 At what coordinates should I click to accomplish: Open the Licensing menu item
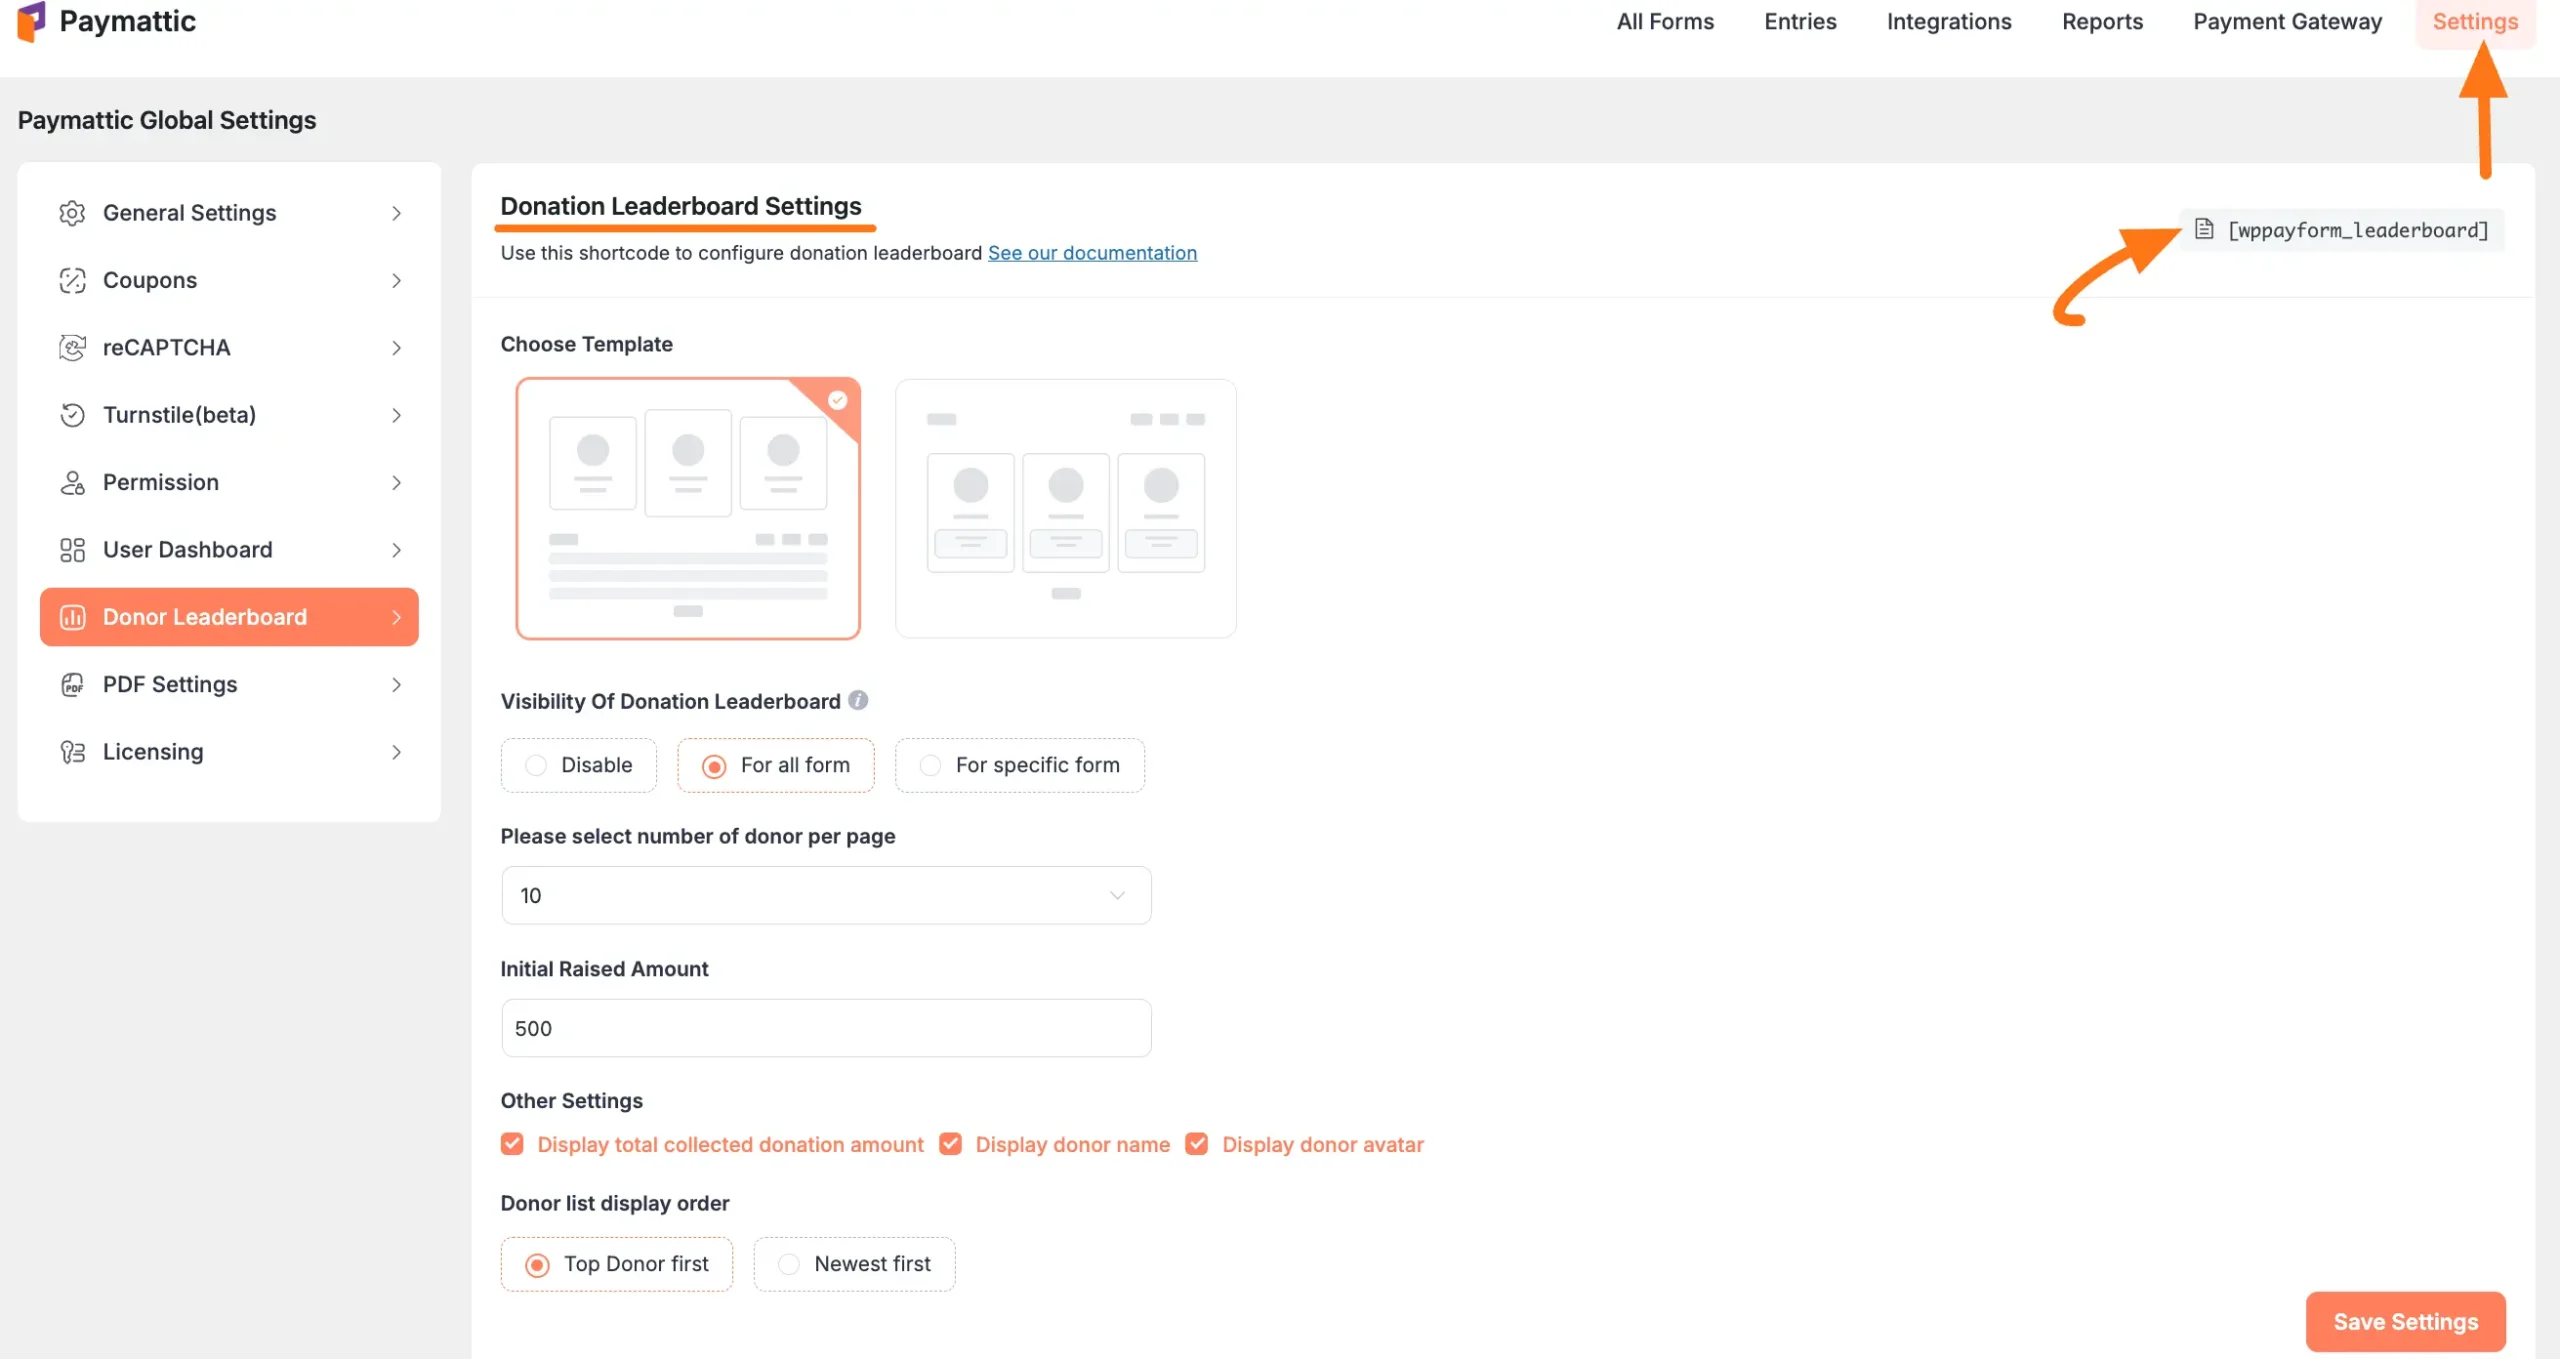(x=229, y=752)
